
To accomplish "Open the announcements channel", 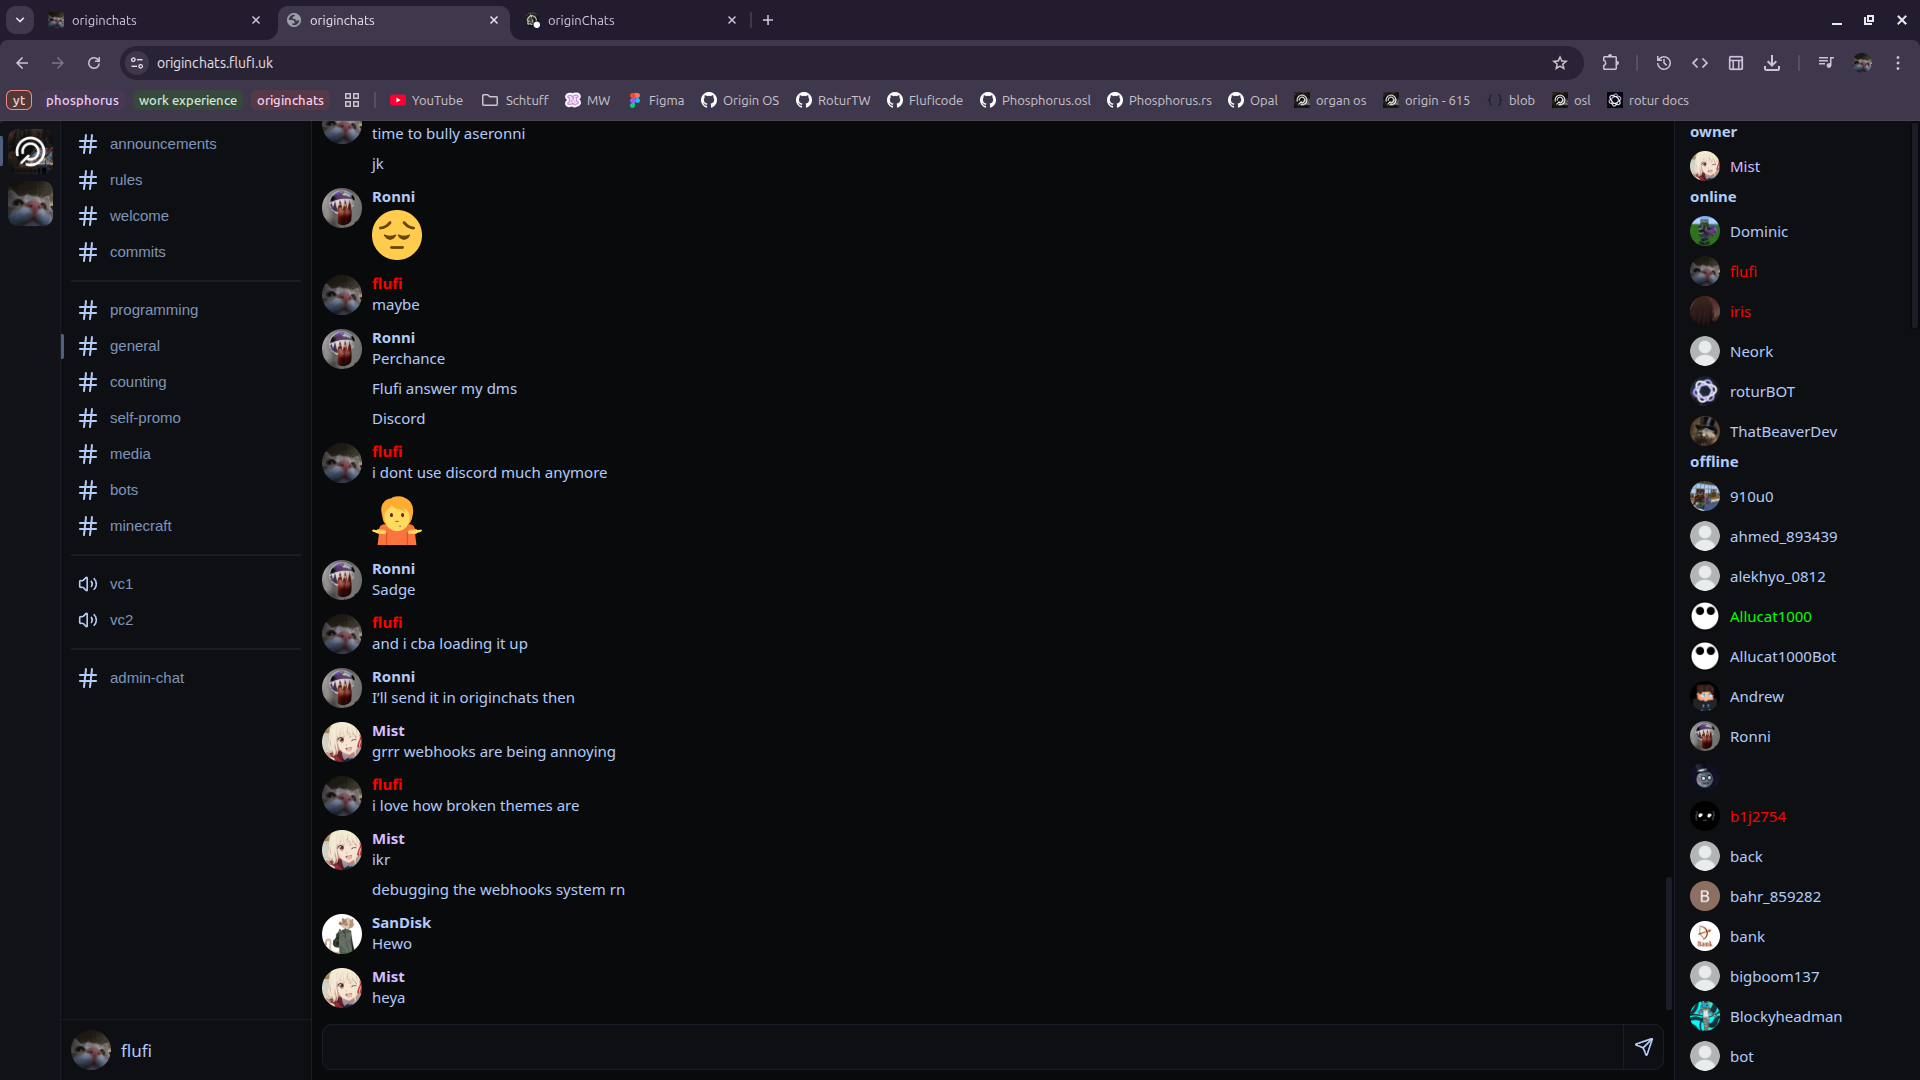I will pos(162,144).
